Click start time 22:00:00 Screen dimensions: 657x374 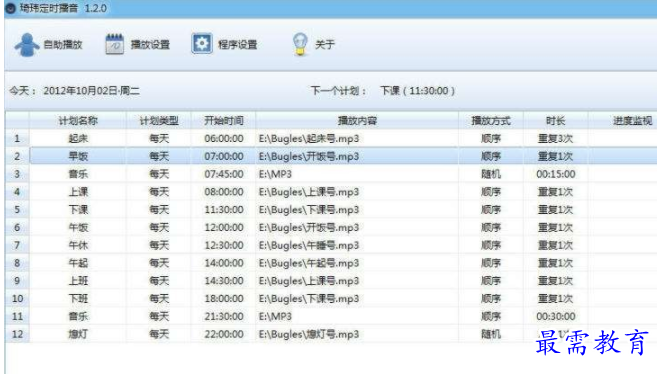224,334
